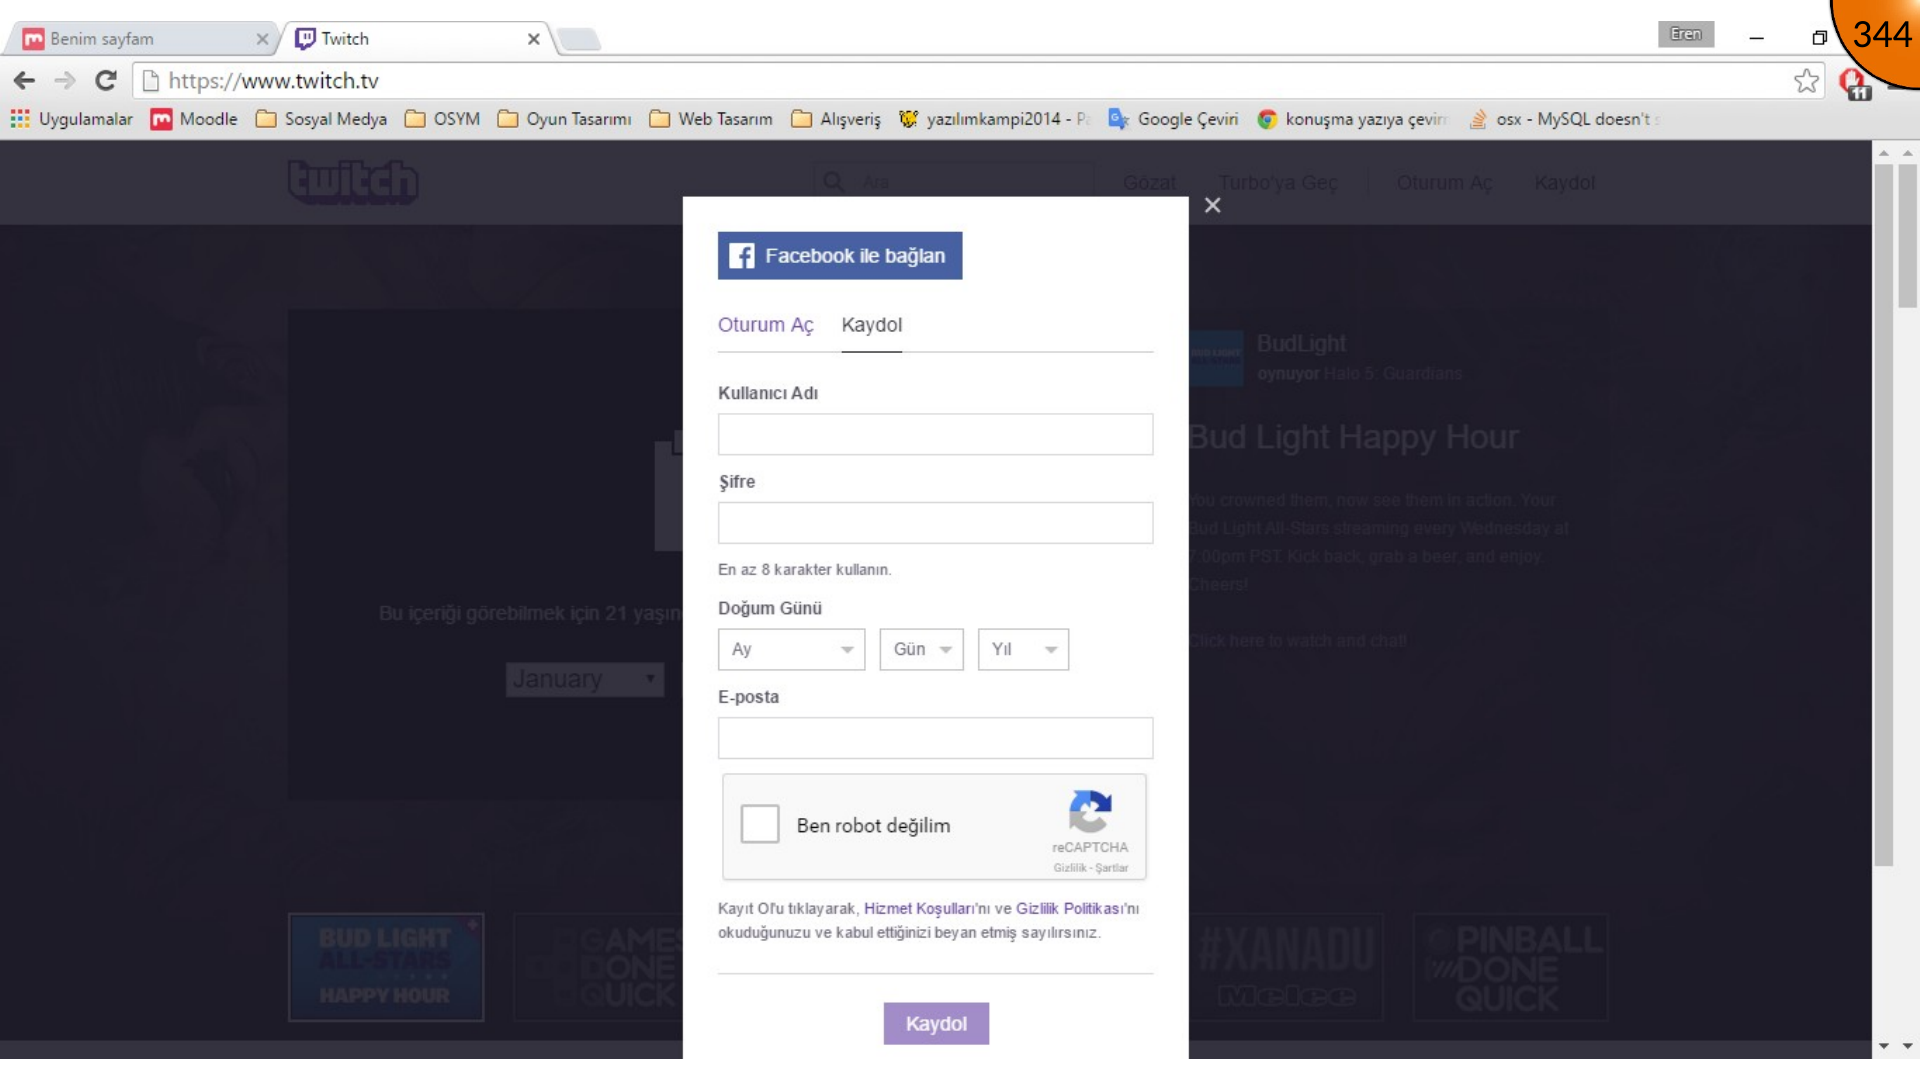Click the Eren profile button

point(1685,34)
